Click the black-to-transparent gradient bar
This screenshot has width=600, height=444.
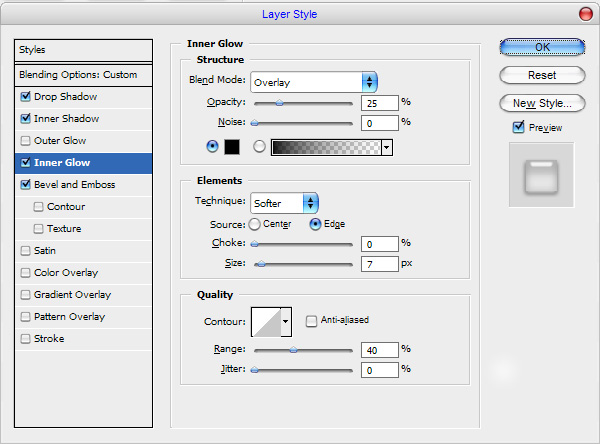[326, 147]
